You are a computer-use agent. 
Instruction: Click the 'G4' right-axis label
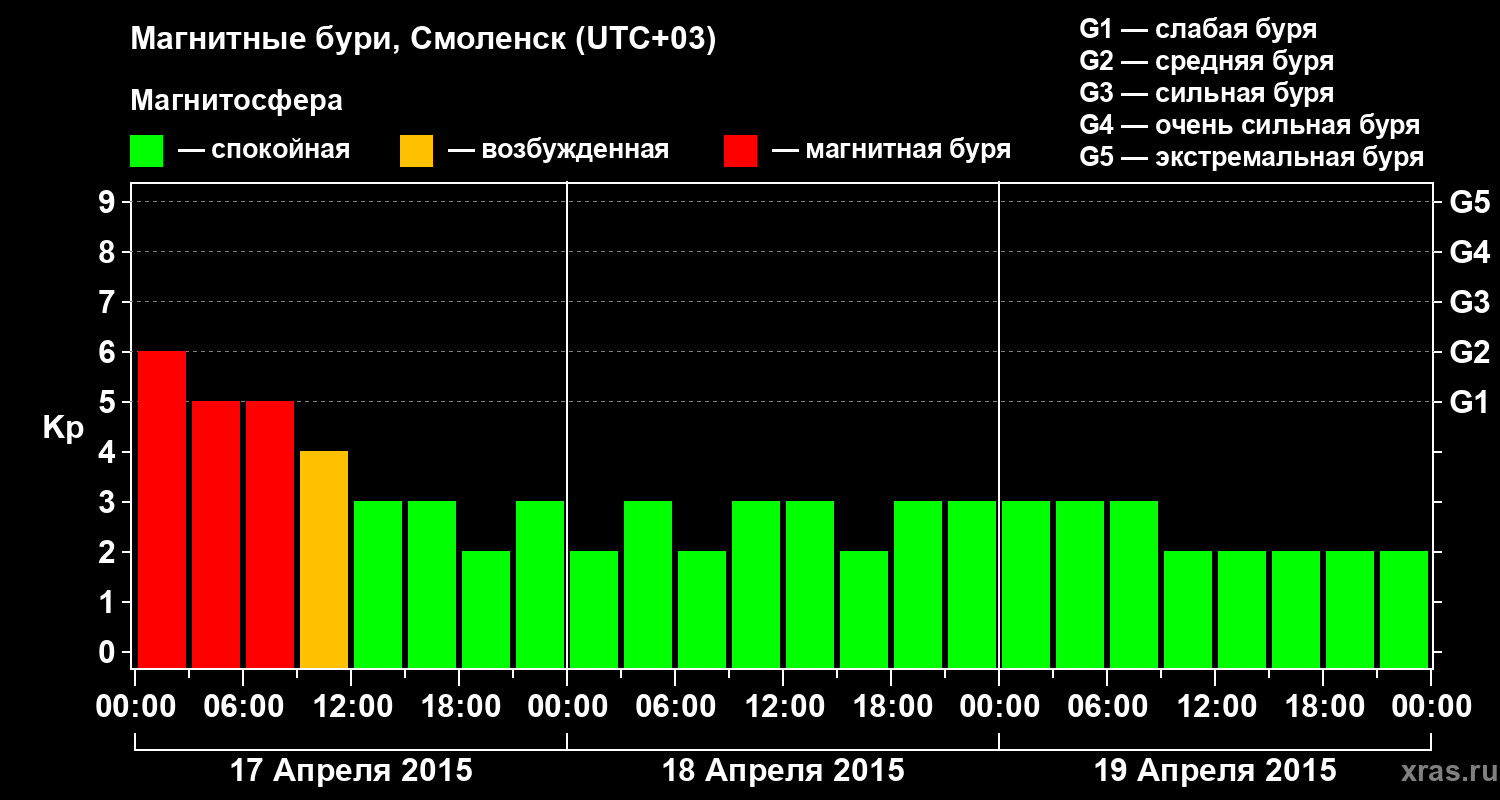[1469, 252]
